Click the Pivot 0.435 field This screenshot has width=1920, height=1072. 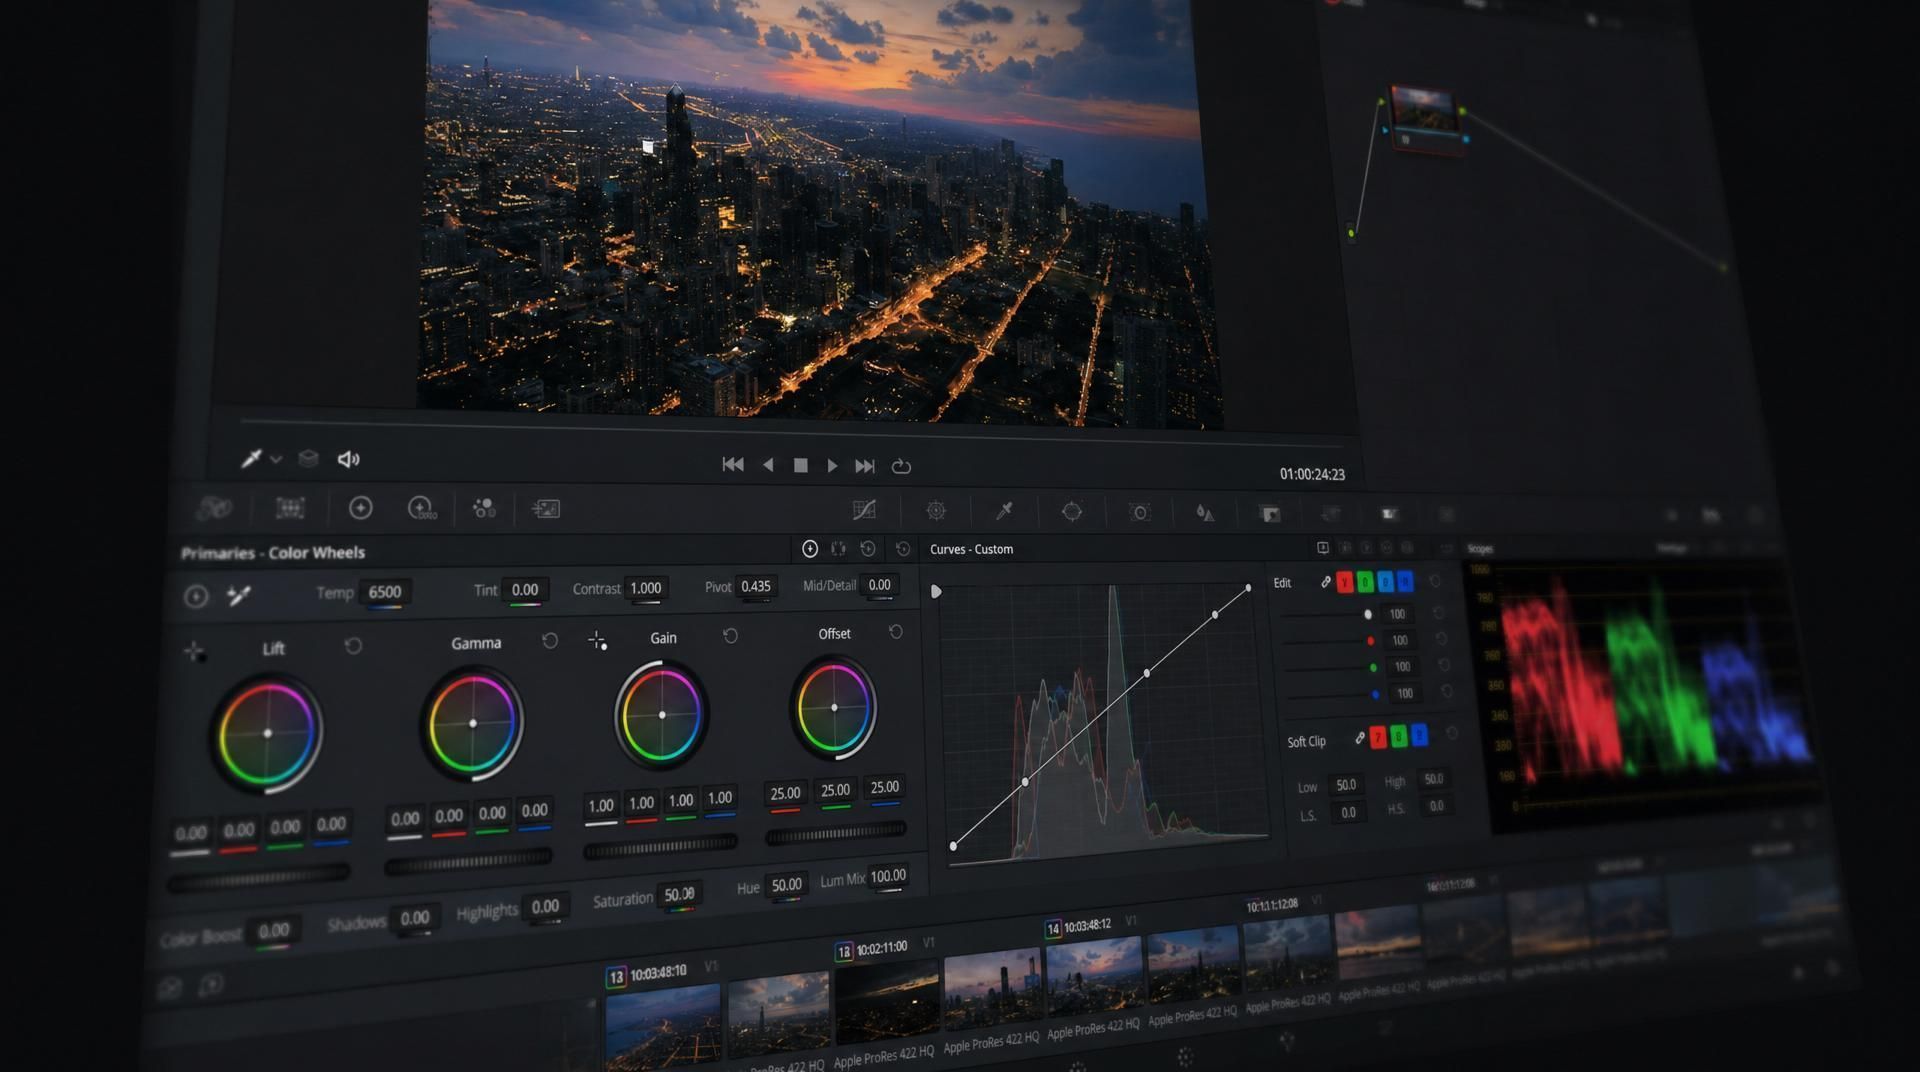(756, 586)
